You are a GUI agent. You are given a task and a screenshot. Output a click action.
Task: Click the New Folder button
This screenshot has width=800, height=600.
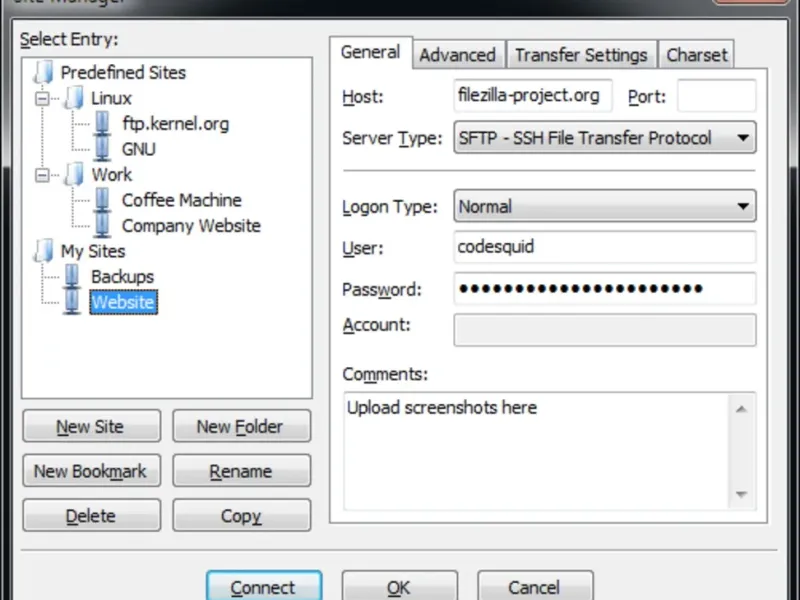(x=241, y=426)
